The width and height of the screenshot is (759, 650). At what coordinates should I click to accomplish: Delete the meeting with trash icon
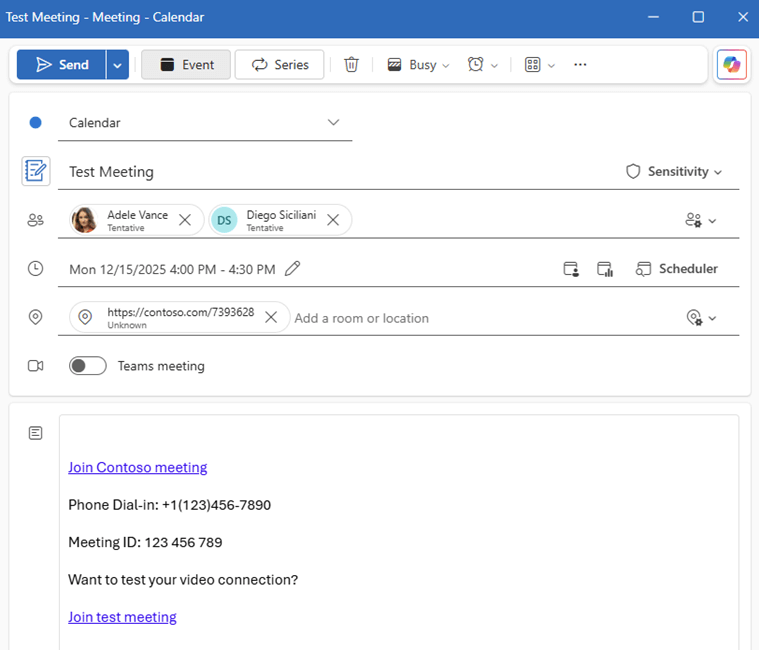351,64
